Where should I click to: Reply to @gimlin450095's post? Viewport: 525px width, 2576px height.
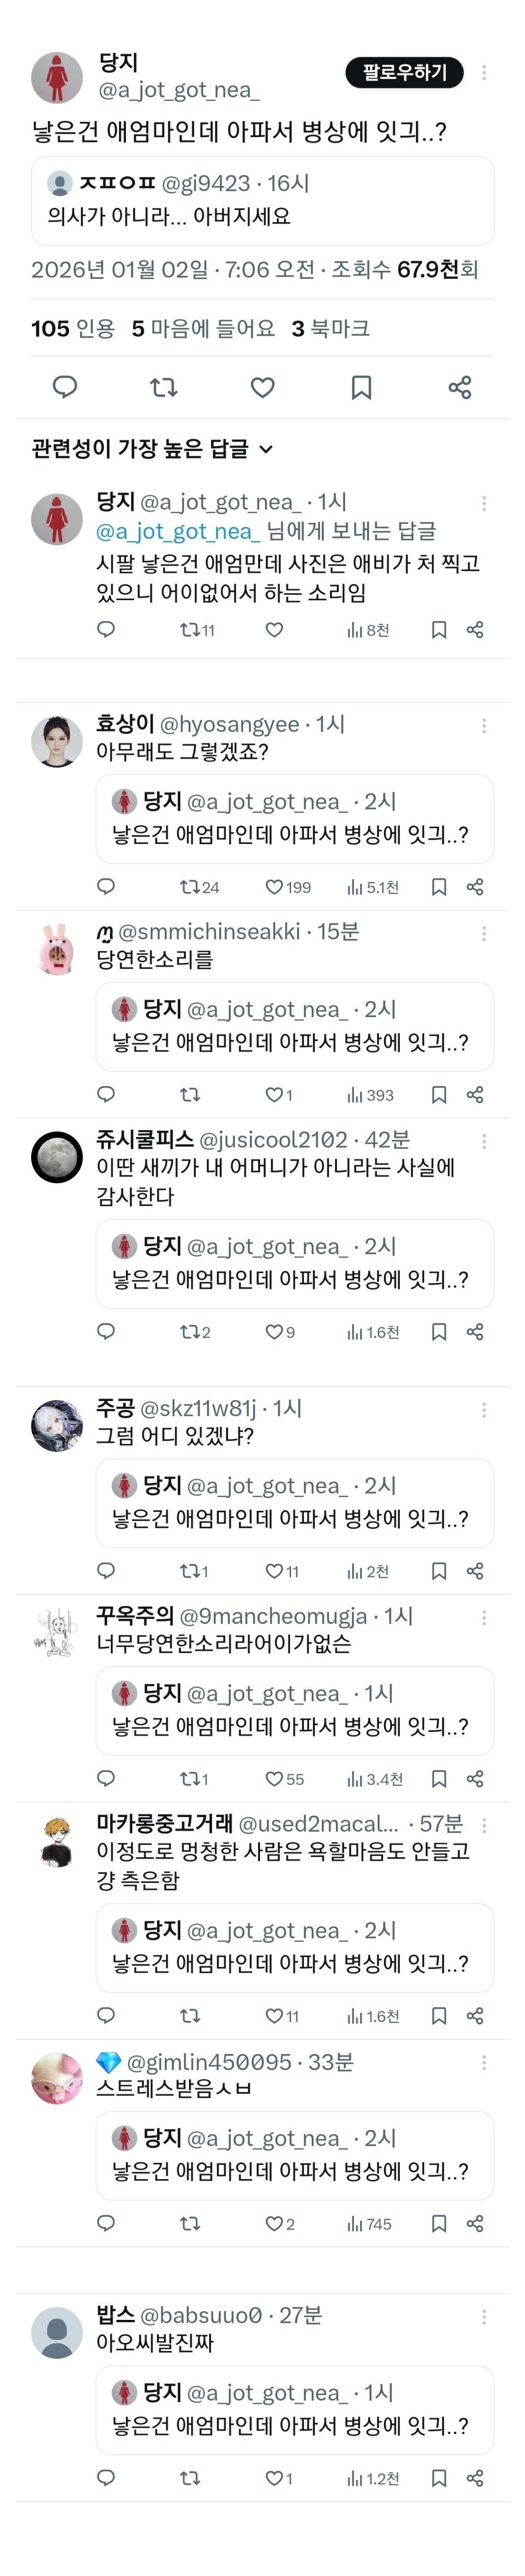106,2224
